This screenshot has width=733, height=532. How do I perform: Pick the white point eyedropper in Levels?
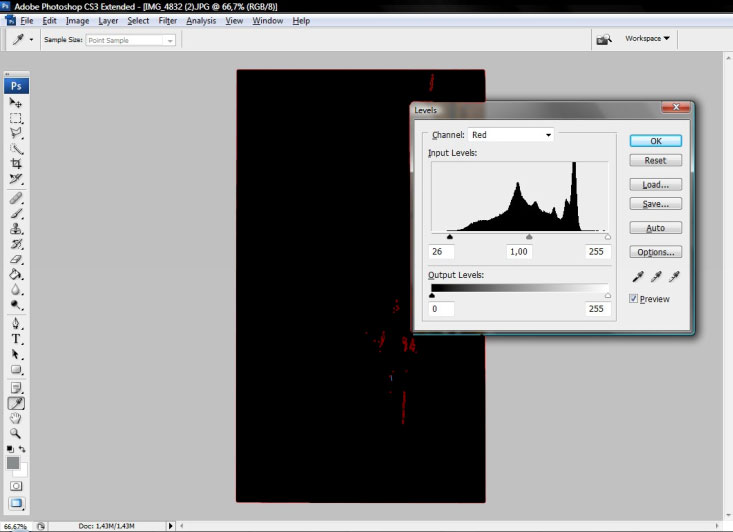[674, 277]
